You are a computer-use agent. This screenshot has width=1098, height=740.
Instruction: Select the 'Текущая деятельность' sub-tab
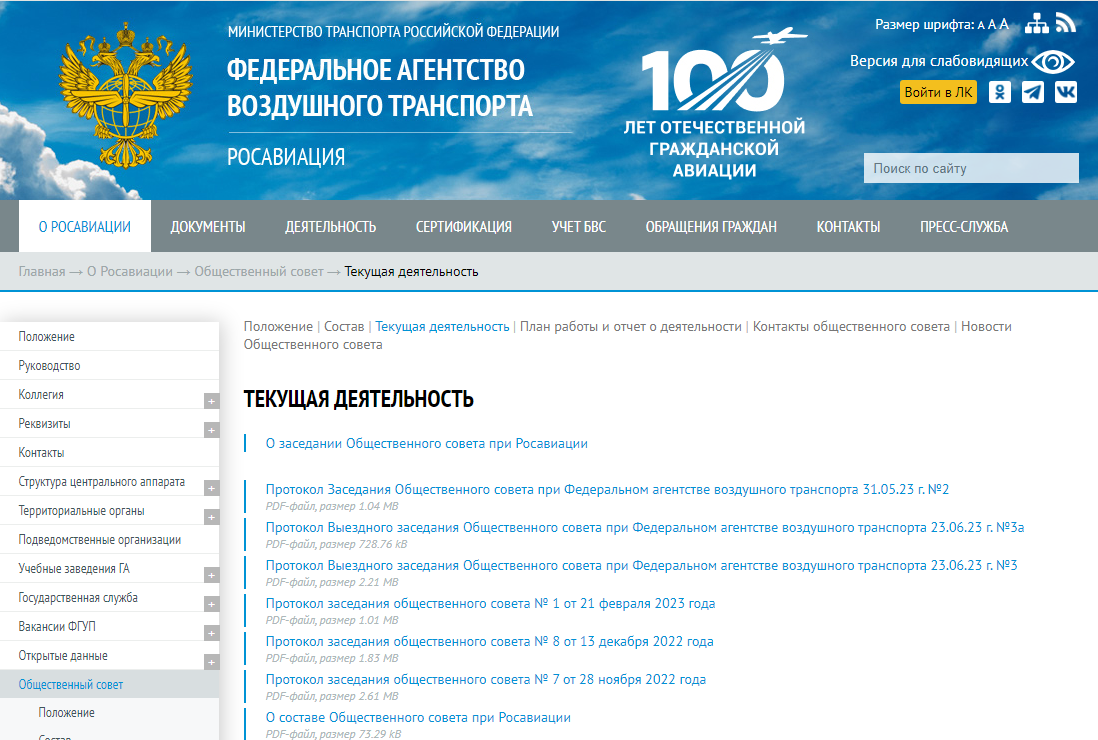click(x=442, y=326)
